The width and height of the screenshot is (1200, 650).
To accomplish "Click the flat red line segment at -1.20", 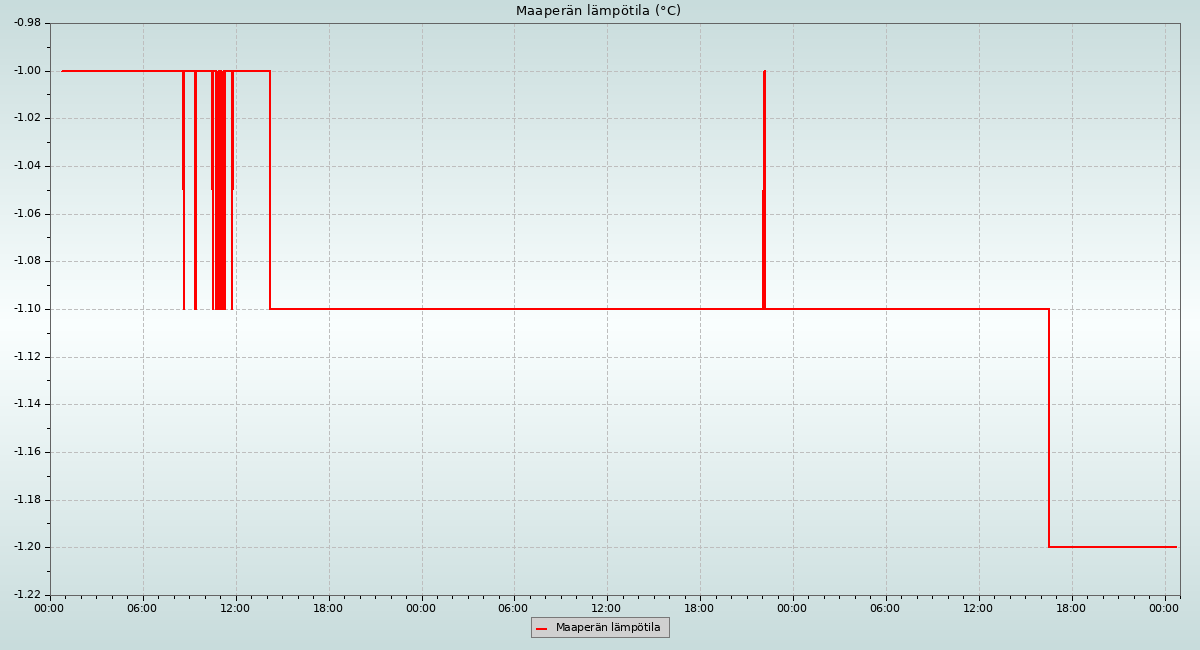I will point(1110,547).
